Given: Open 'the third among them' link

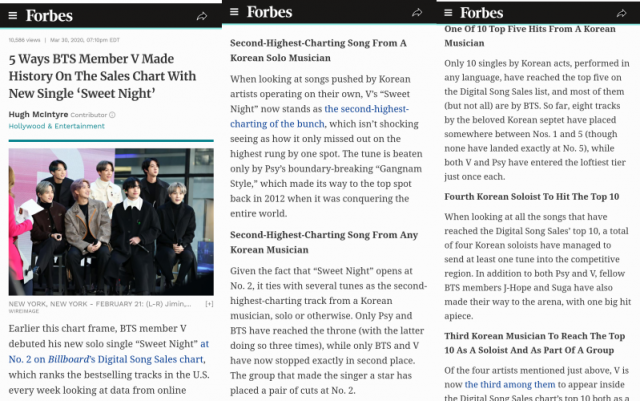Looking at the screenshot, I should pos(510,384).
